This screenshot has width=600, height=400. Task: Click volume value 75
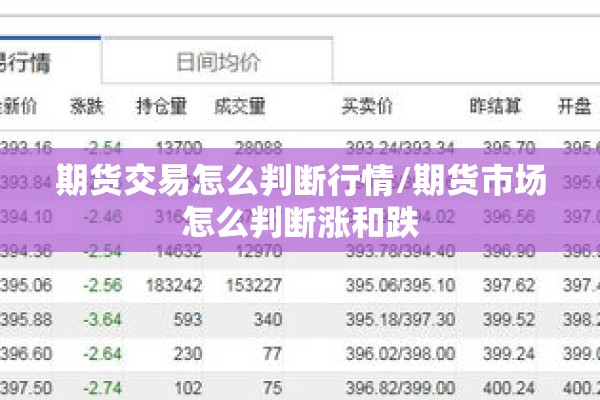click(x=272, y=388)
